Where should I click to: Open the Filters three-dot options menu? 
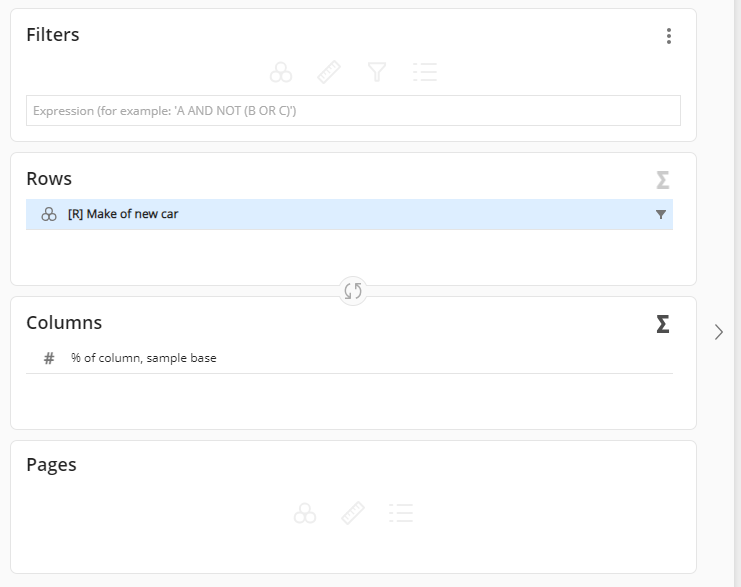[668, 36]
